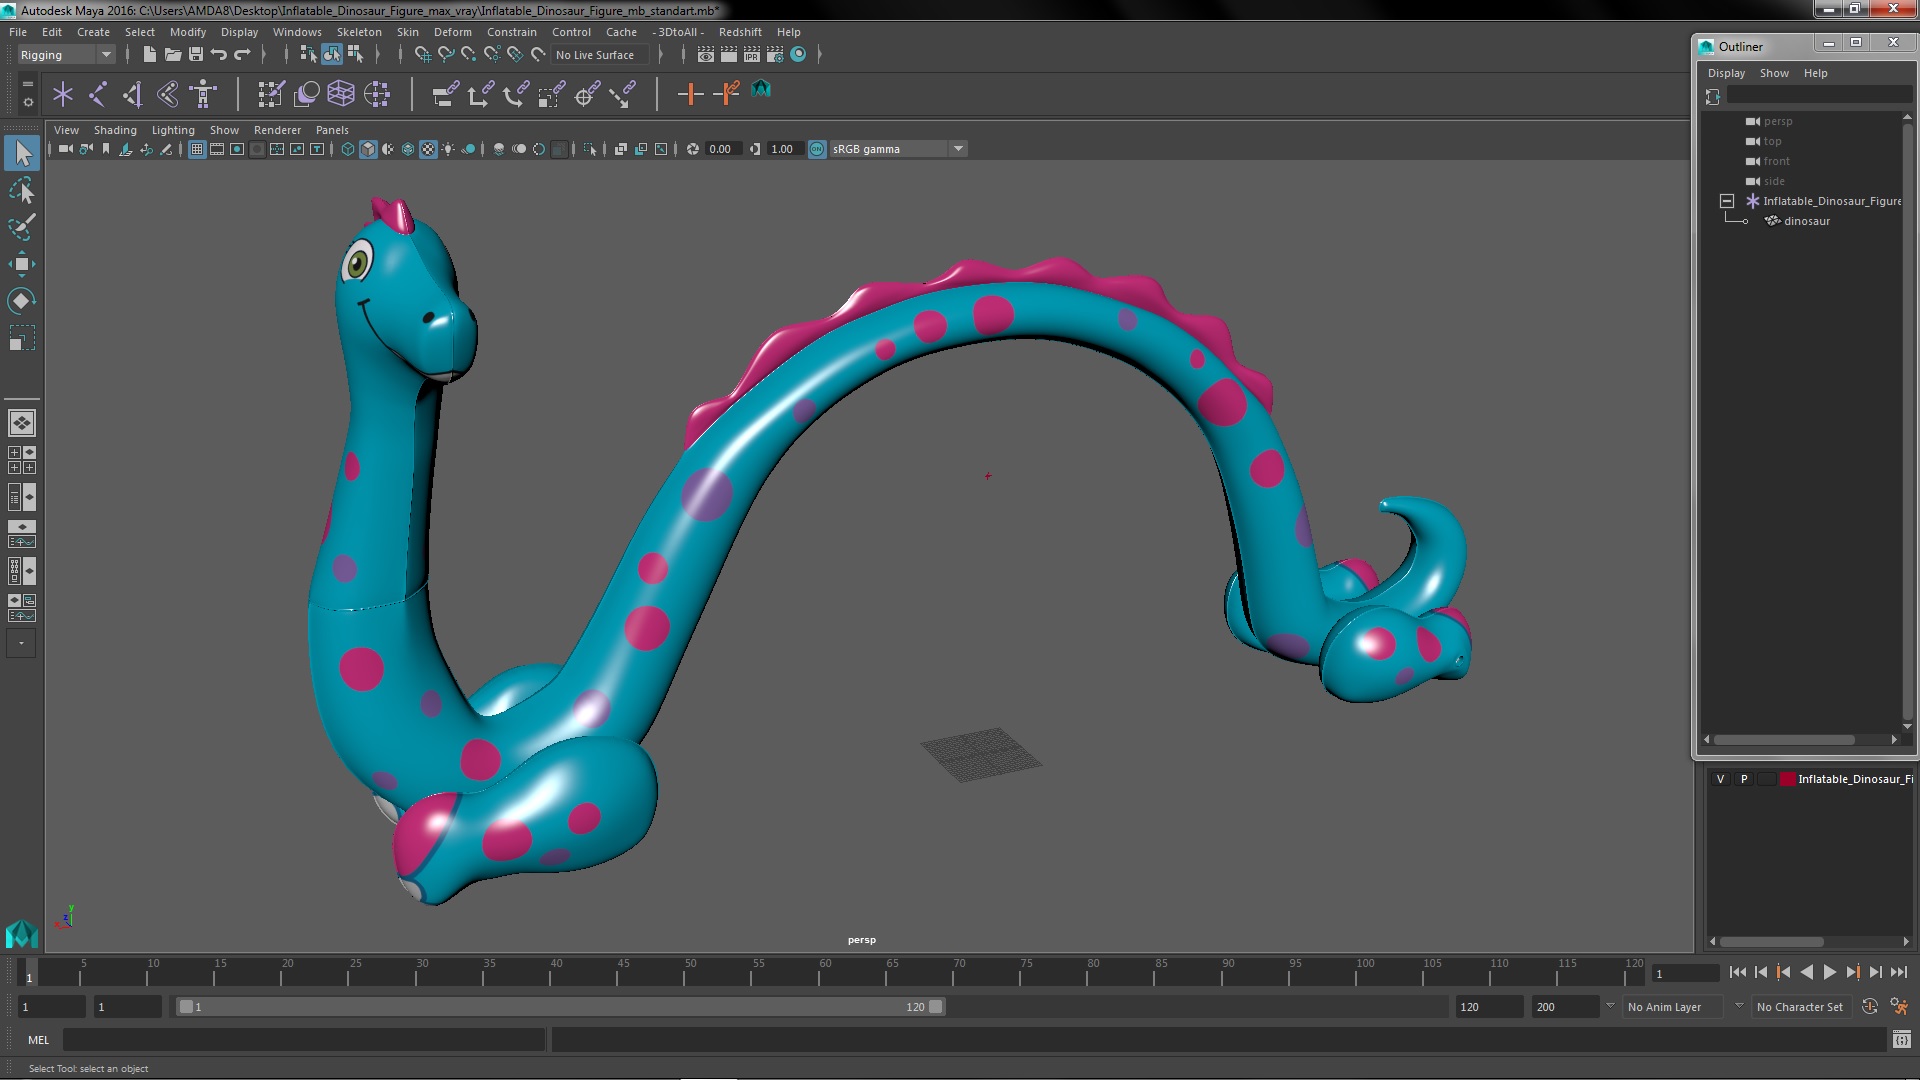Screen dimensions: 1920x1080
Task: Apply a Point constraint from the shelf
Action: 480,95
